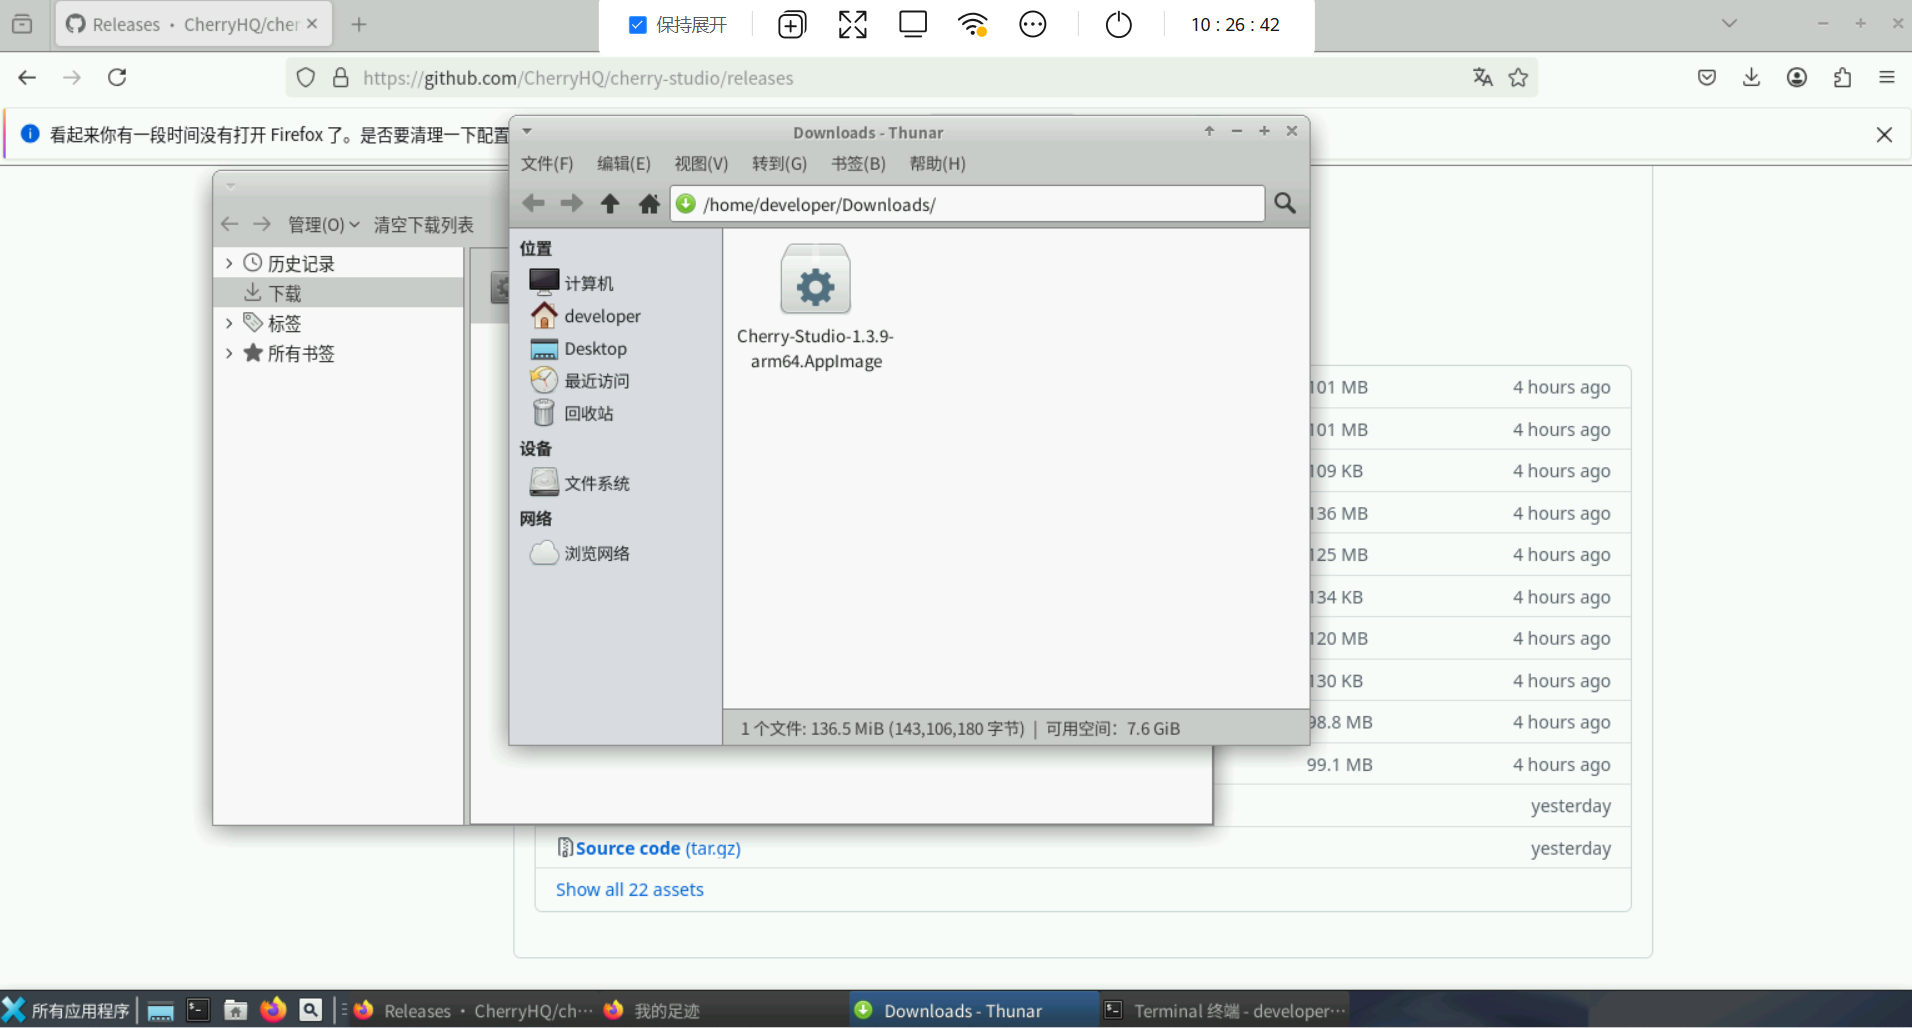Open Firefox view button in tab bar
This screenshot has width=1912, height=1028.
tap(22, 24)
